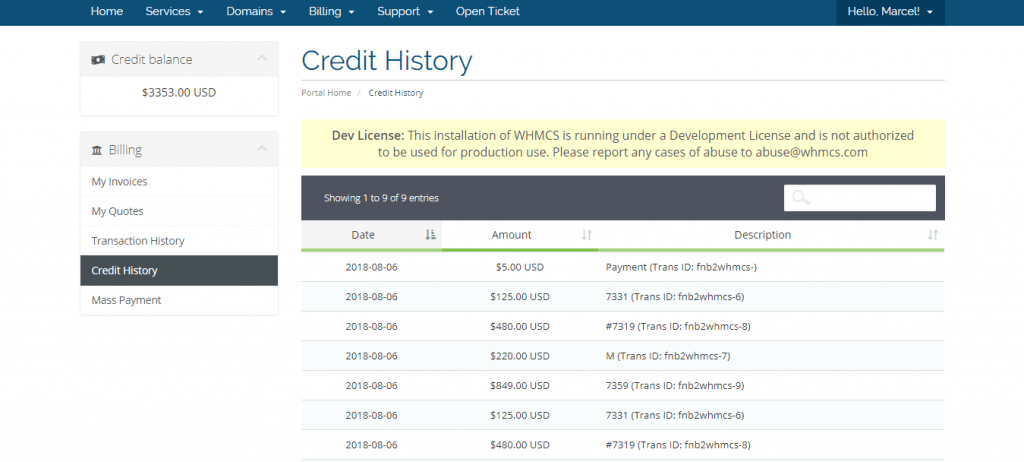Click the Amount column sort arrows

tap(587, 235)
